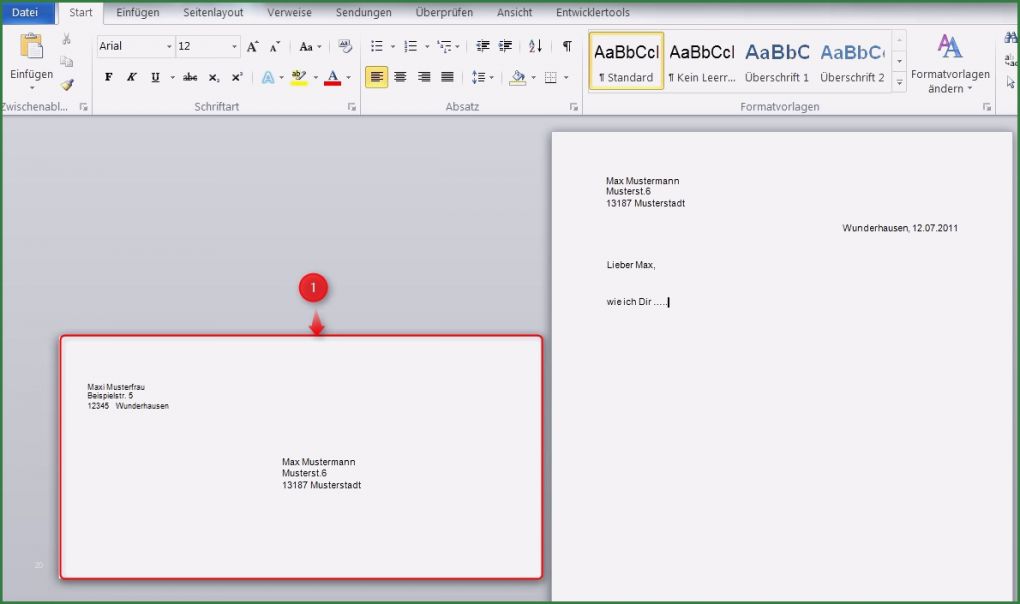Click the envelope recipient address text
This screenshot has width=1020, height=604.
(321, 473)
